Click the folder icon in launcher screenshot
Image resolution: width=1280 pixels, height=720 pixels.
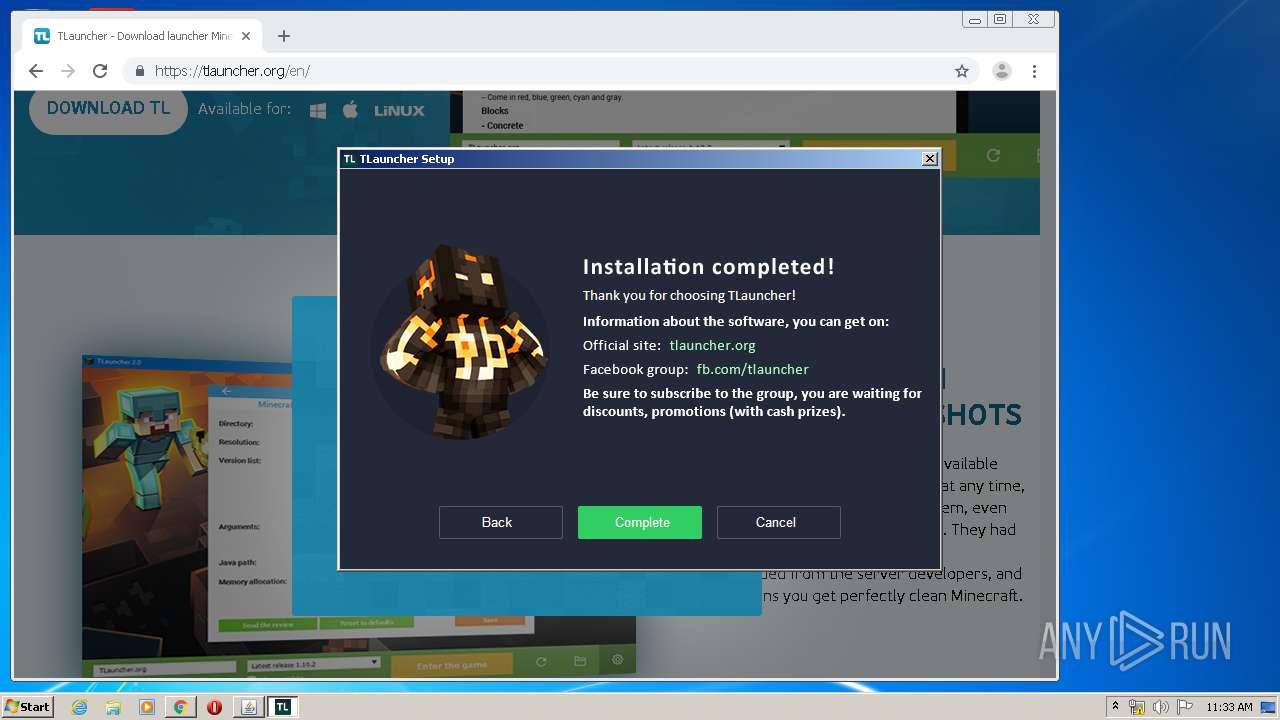(x=580, y=662)
